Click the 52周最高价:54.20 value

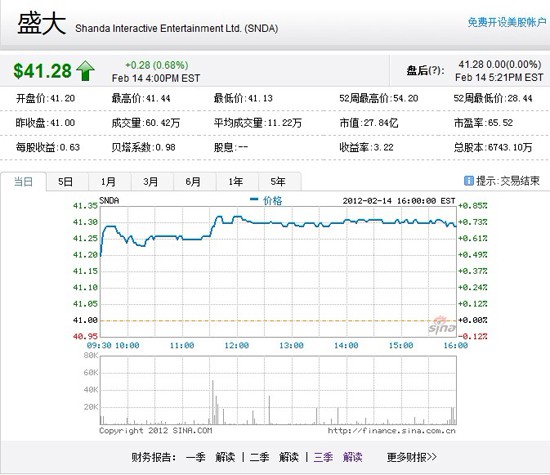click(x=379, y=98)
